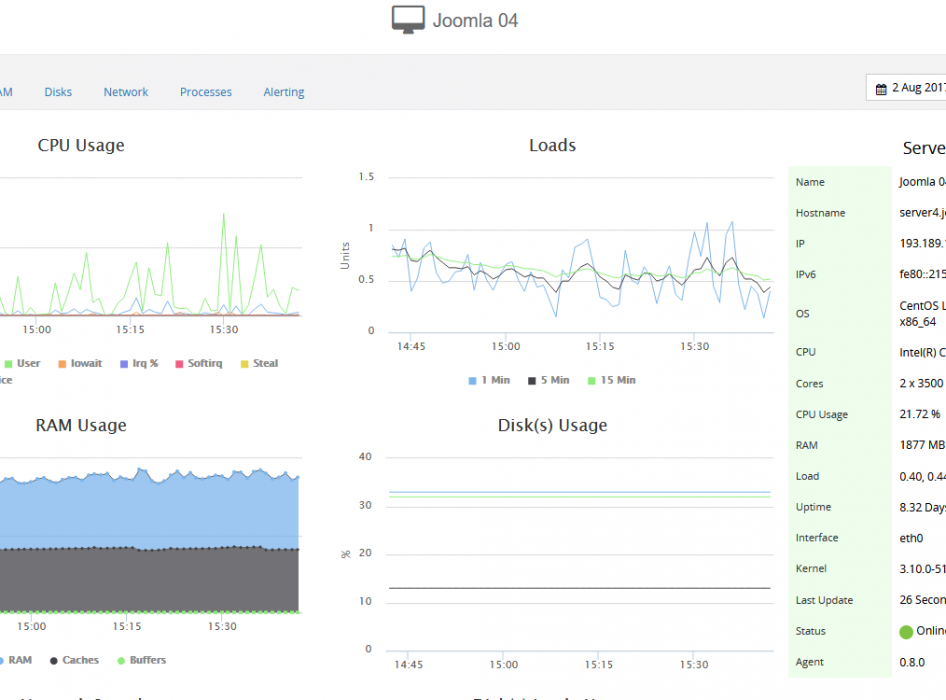Click the green Online status indicator dot
The image size is (946, 700).
[x=906, y=632]
